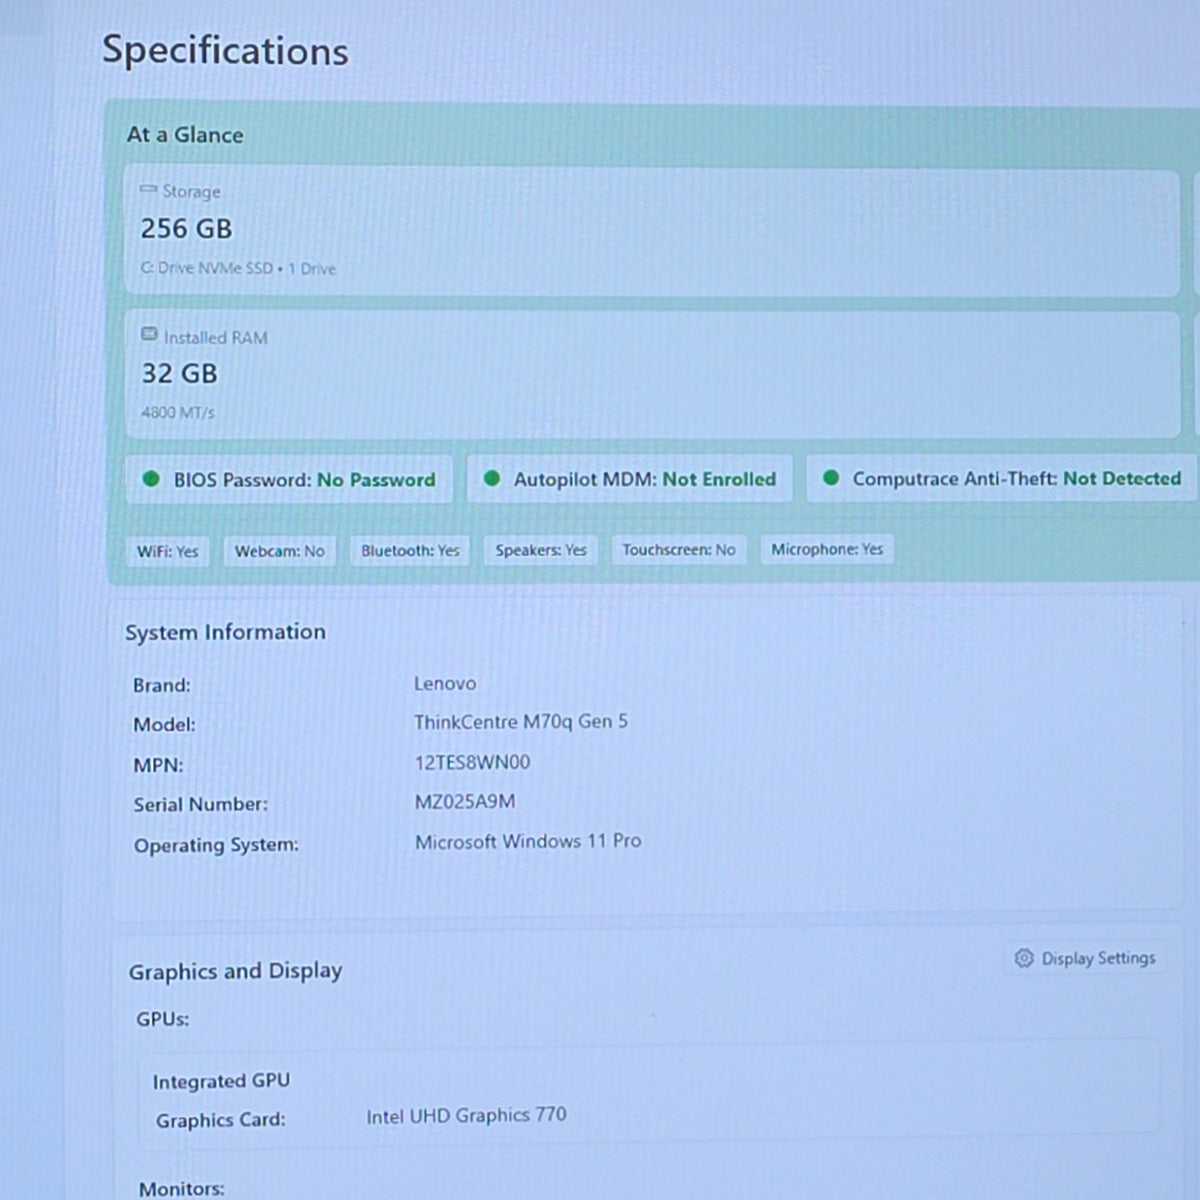Click the Microphone: Yes chip
The width and height of the screenshot is (1200, 1200).
tap(827, 549)
